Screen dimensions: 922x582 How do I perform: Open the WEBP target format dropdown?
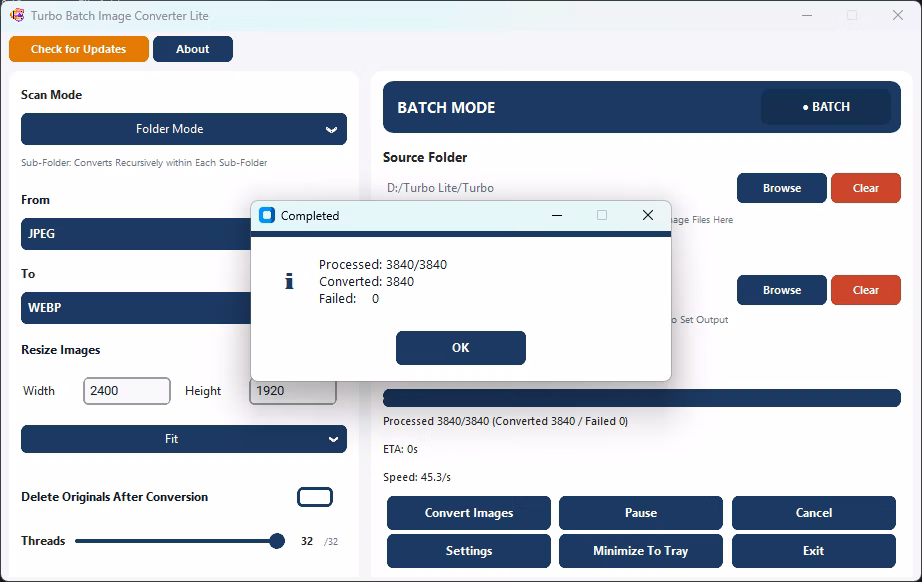136,307
